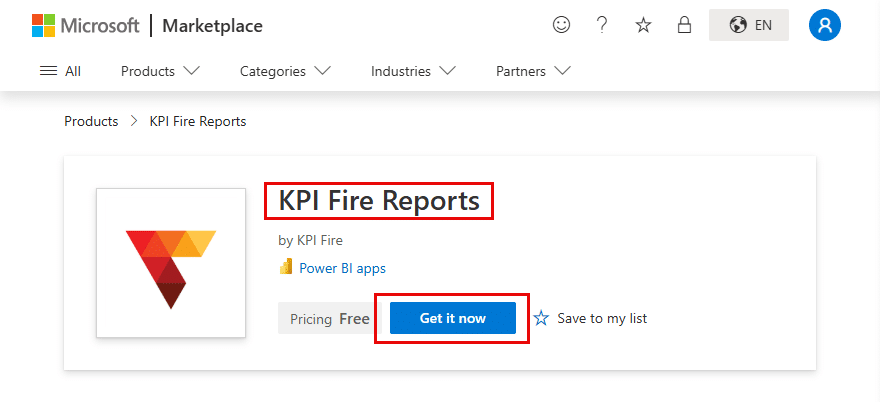
Task: Open the All hamburger menu
Action: pyautogui.click(x=61, y=71)
